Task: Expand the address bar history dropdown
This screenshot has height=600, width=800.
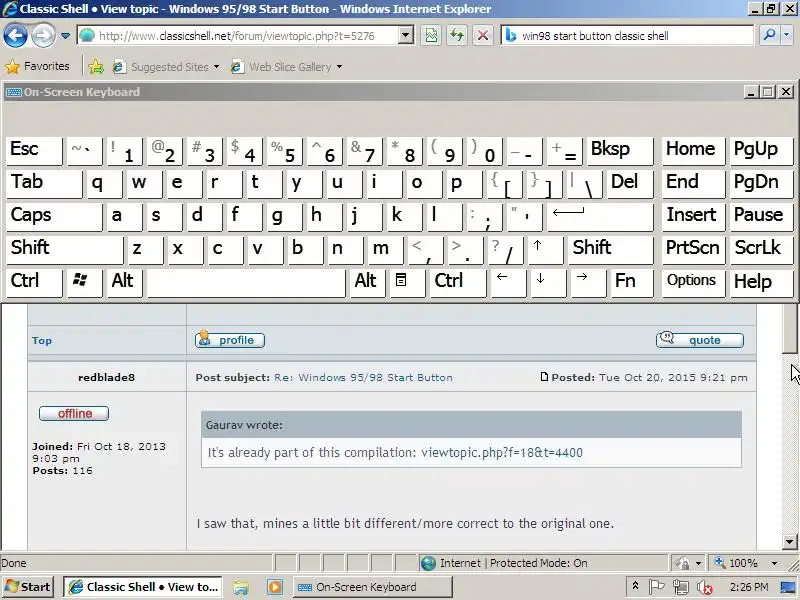Action: point(406,36)
